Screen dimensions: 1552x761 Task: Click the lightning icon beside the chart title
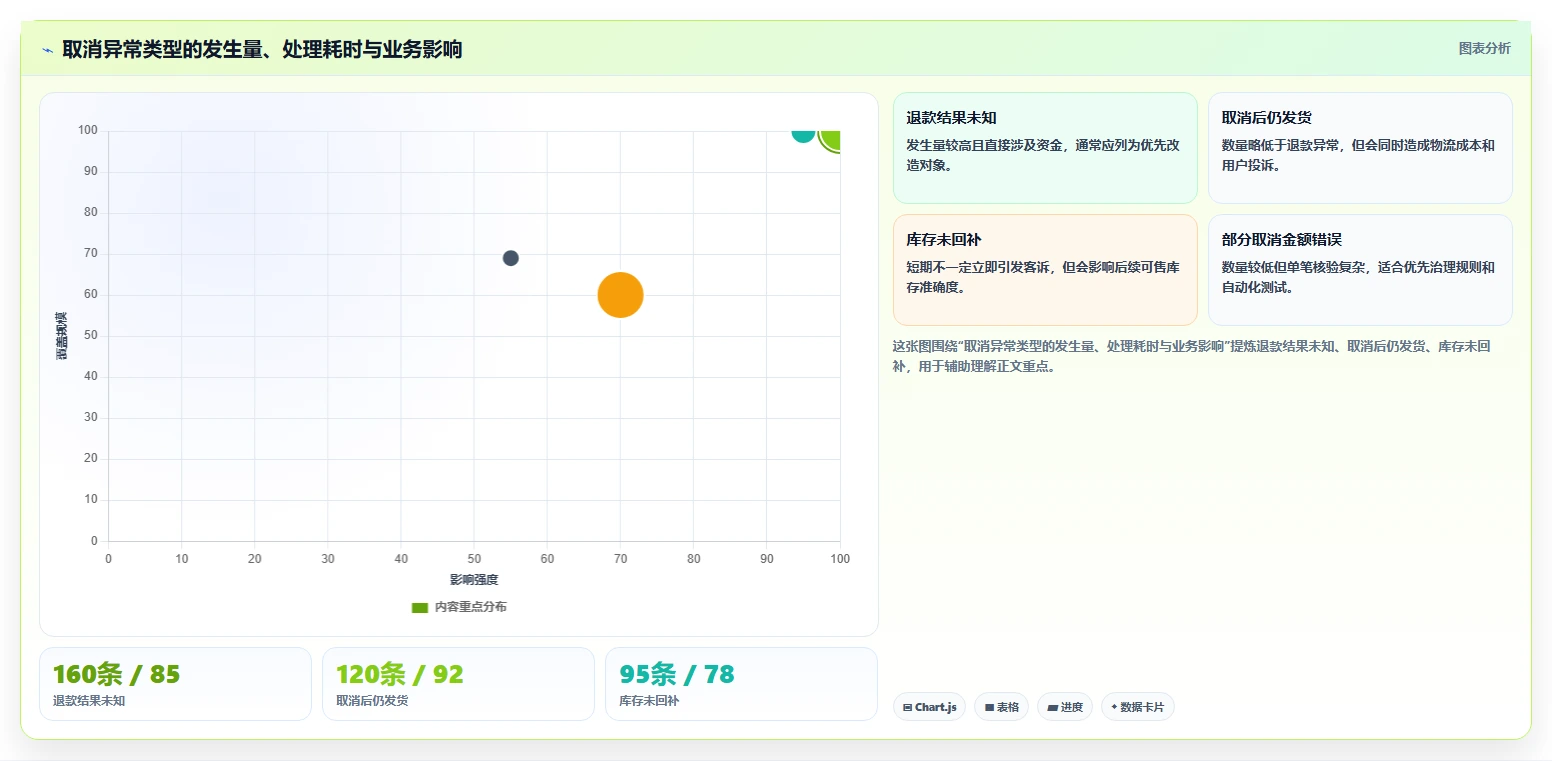click(x=47, y=50)
